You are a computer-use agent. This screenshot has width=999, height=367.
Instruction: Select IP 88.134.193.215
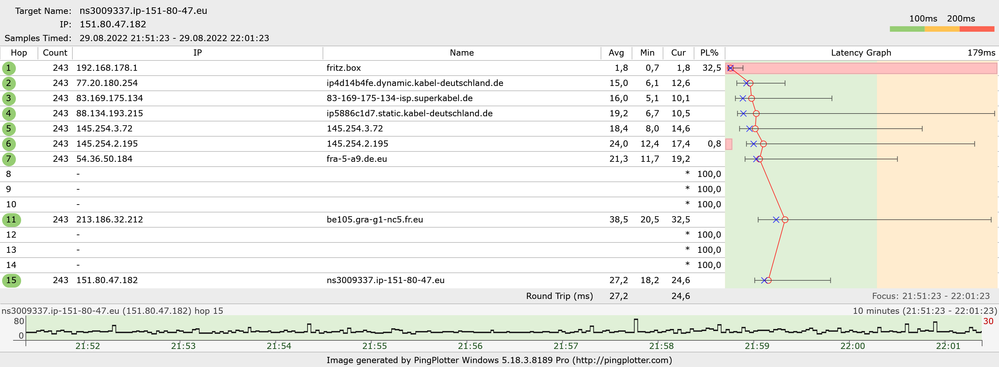(x=109, y=113)
